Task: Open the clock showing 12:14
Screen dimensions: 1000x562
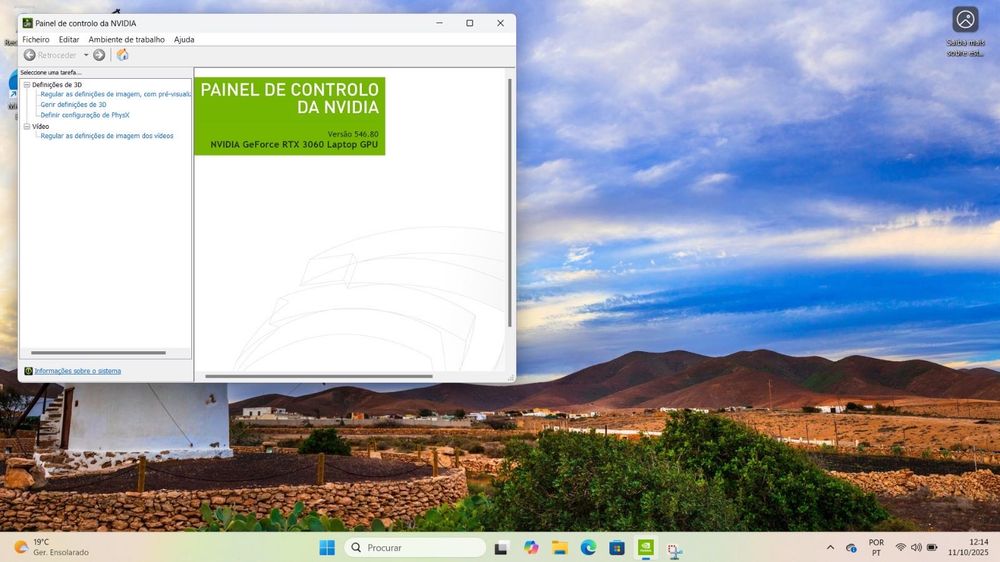Action: point(967,547)
